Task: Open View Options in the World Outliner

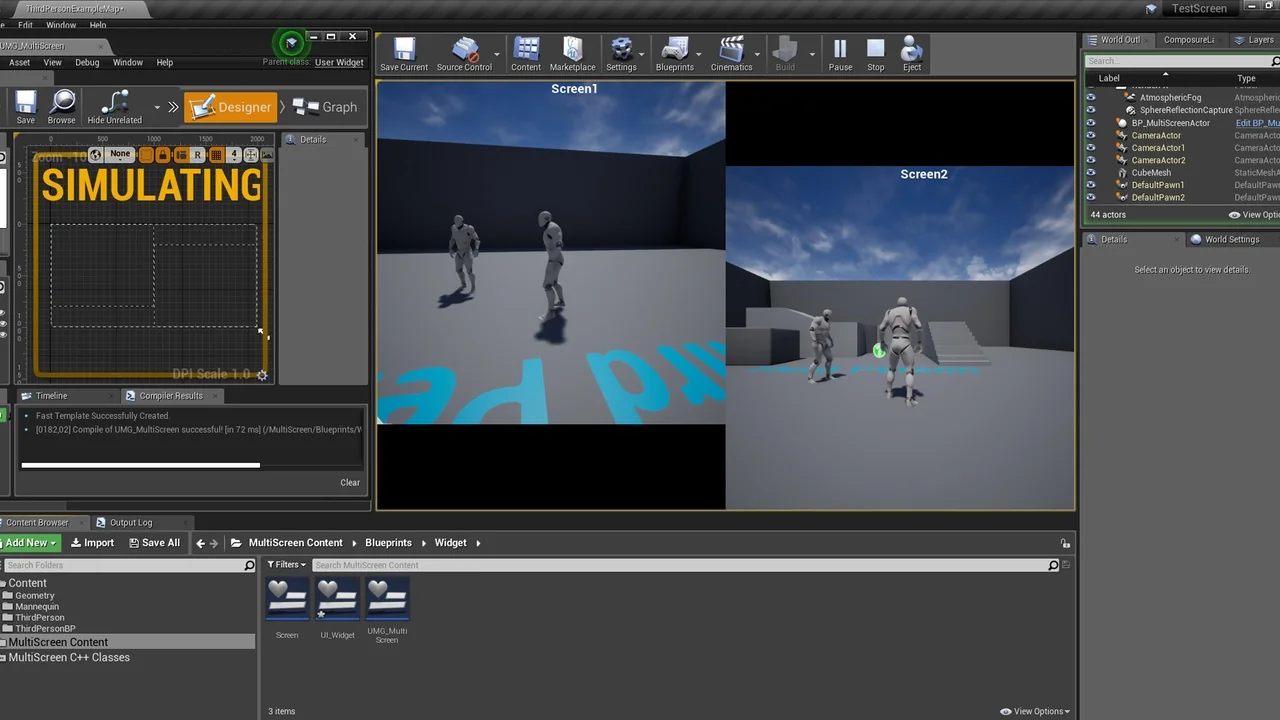Action: click(x=1255, y=214)
